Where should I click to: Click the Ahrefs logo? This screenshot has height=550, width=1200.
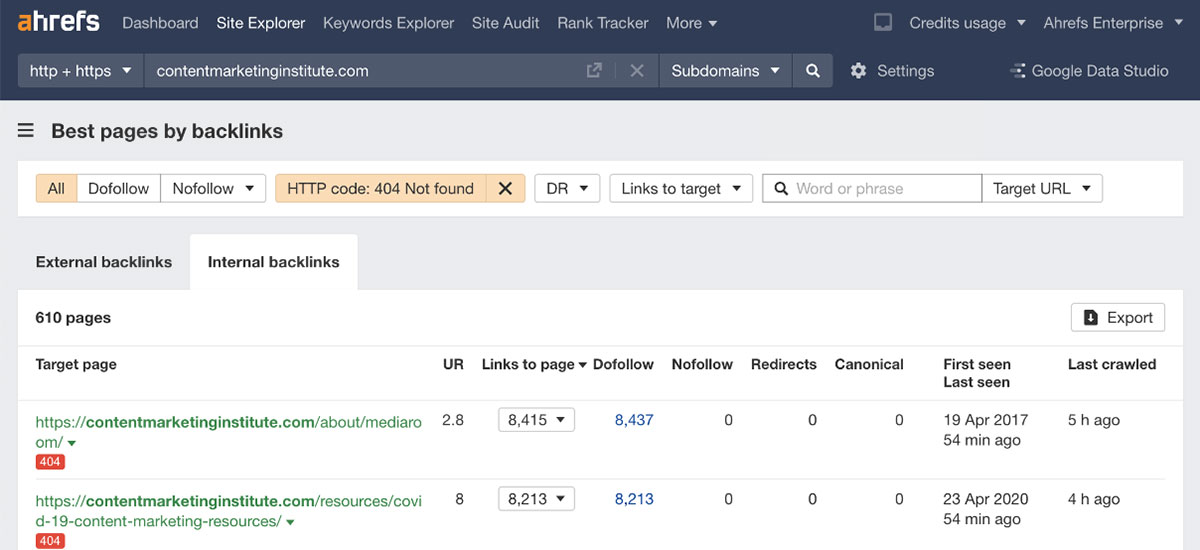pyautogui.click(x=59, y=22)
